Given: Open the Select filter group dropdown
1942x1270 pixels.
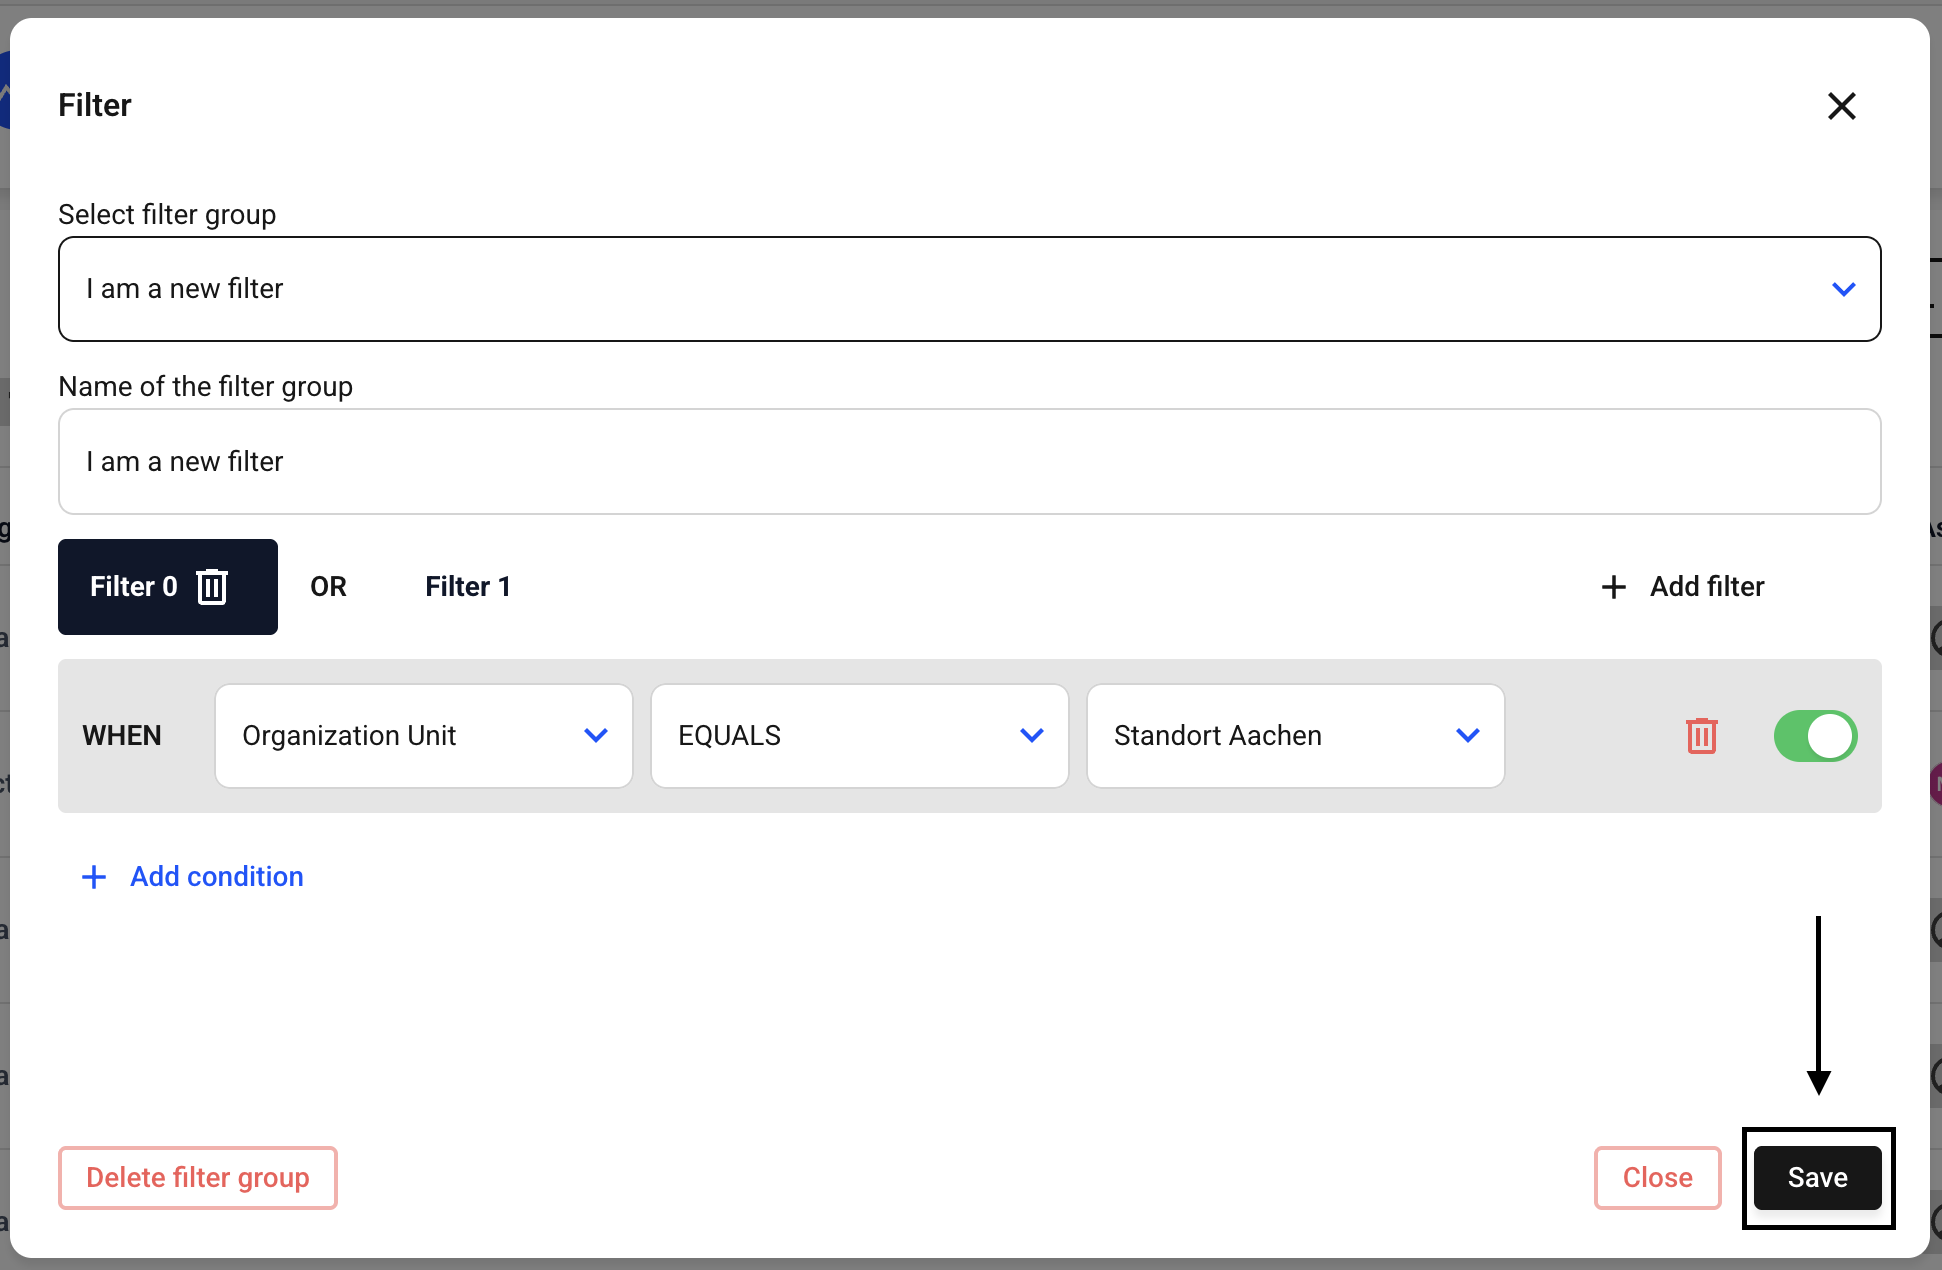Looking at the screenshot, I should (968, 289).
